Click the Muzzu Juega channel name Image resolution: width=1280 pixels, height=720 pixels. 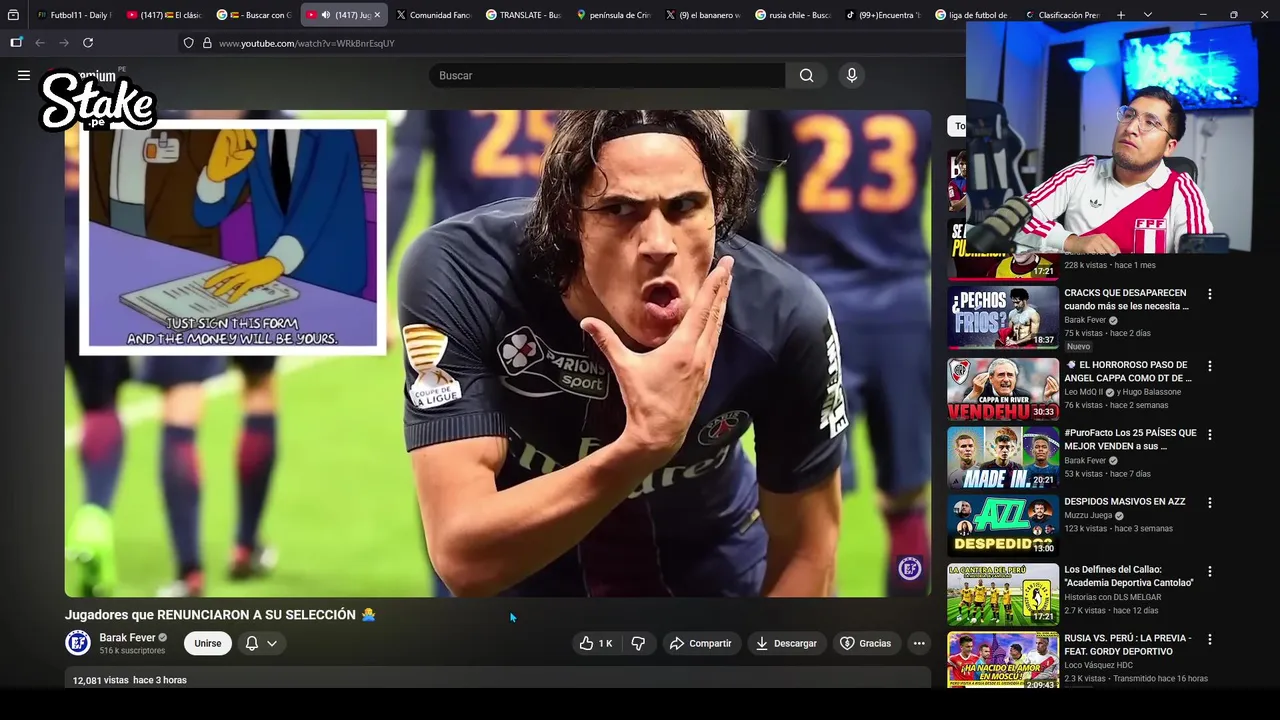coord(1088,515)
